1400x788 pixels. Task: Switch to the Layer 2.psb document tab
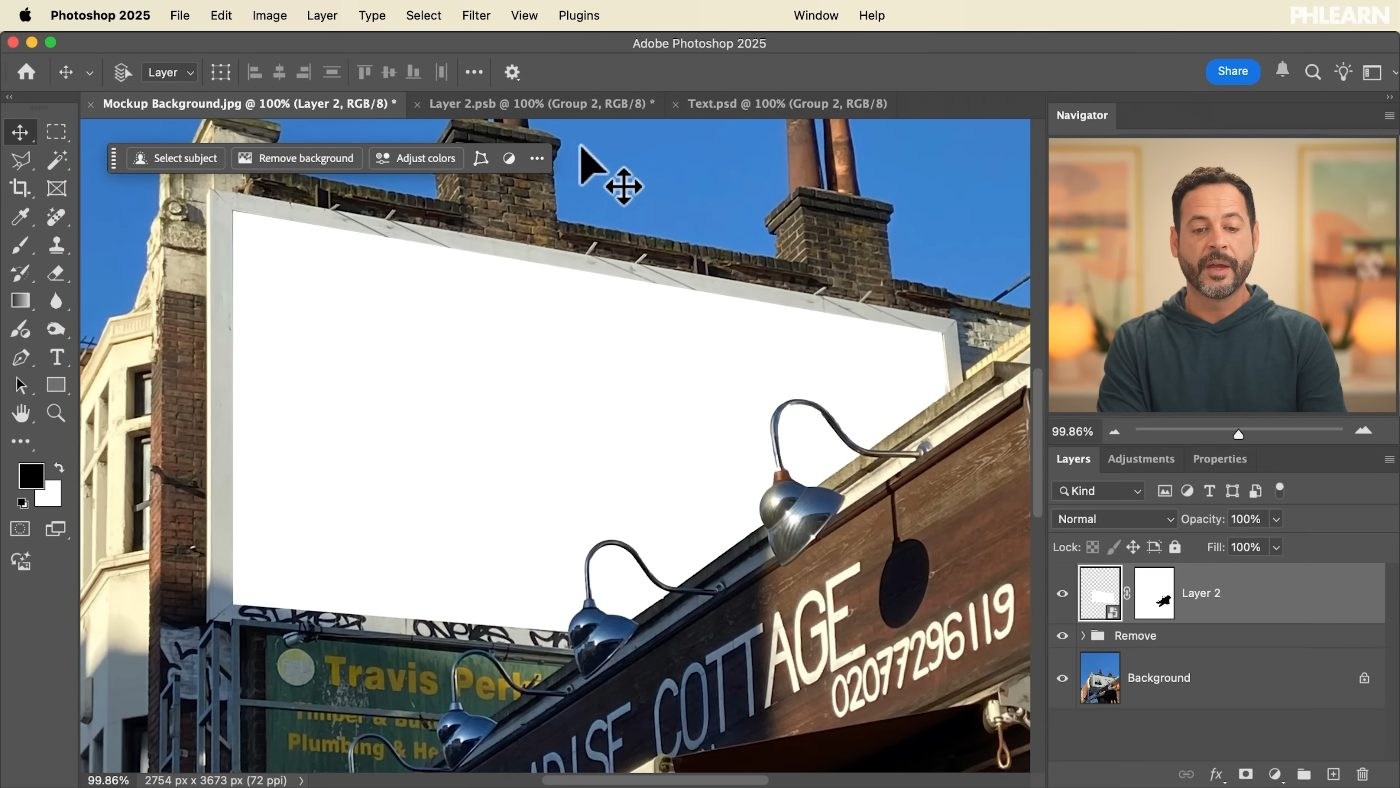click(x=541, y=104)
